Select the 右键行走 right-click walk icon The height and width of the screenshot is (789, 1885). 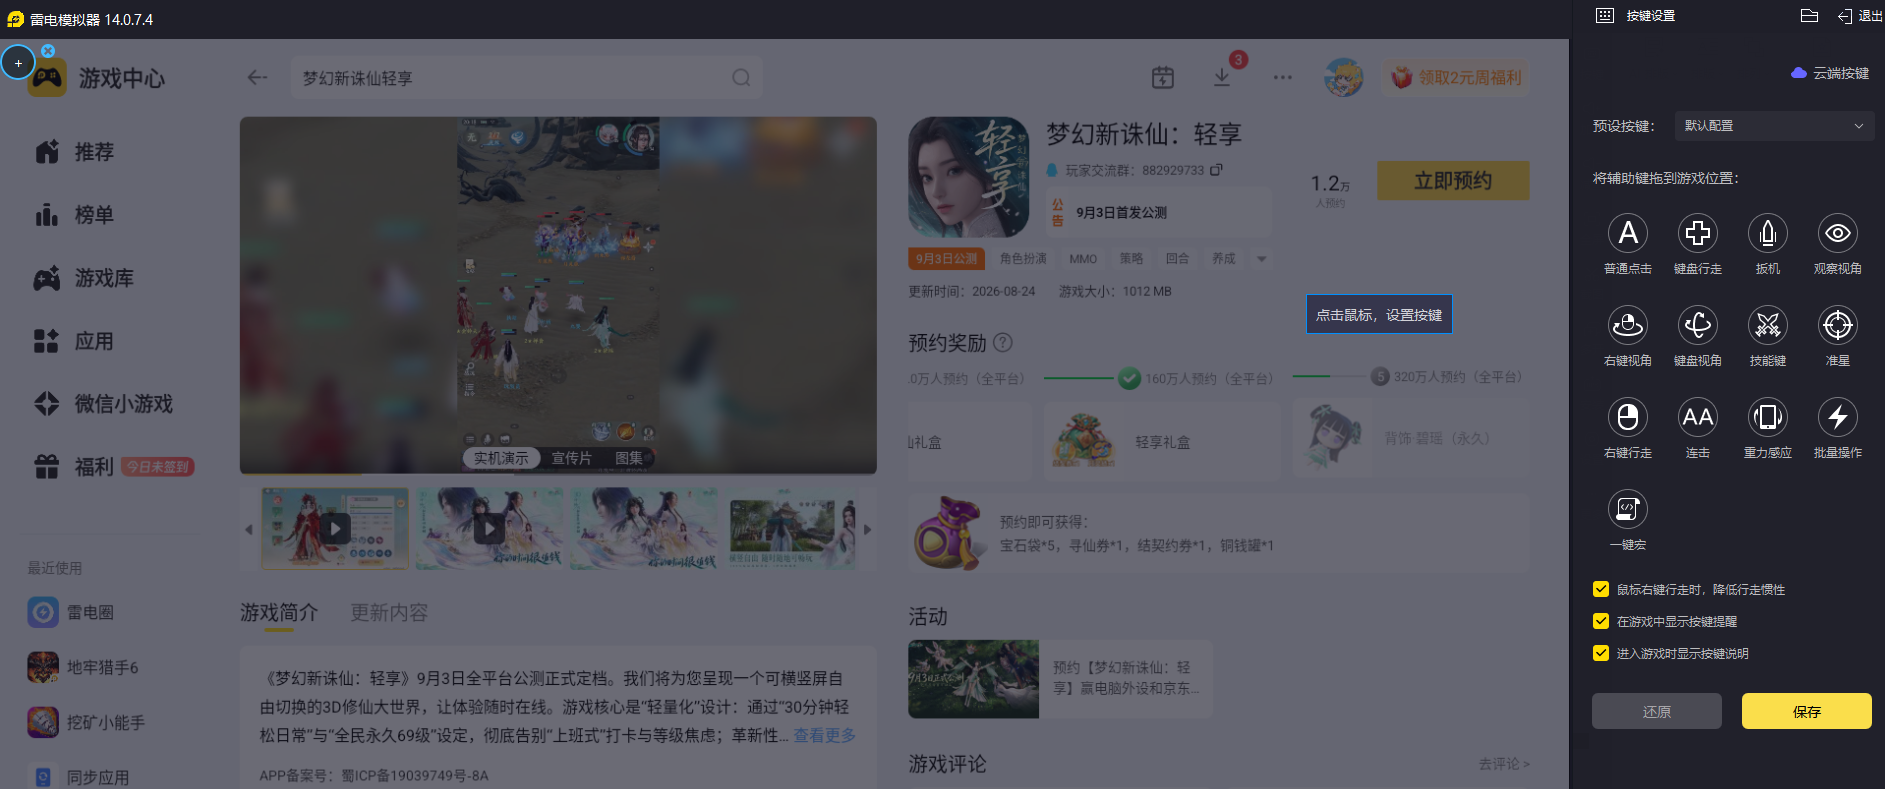tap(1628, 417)
